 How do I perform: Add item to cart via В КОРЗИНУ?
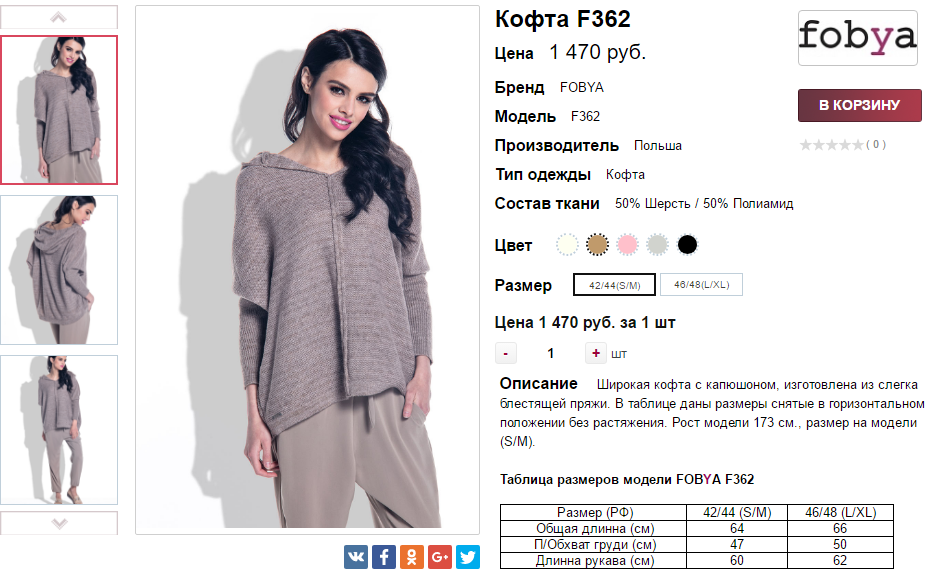click(860, 105)
